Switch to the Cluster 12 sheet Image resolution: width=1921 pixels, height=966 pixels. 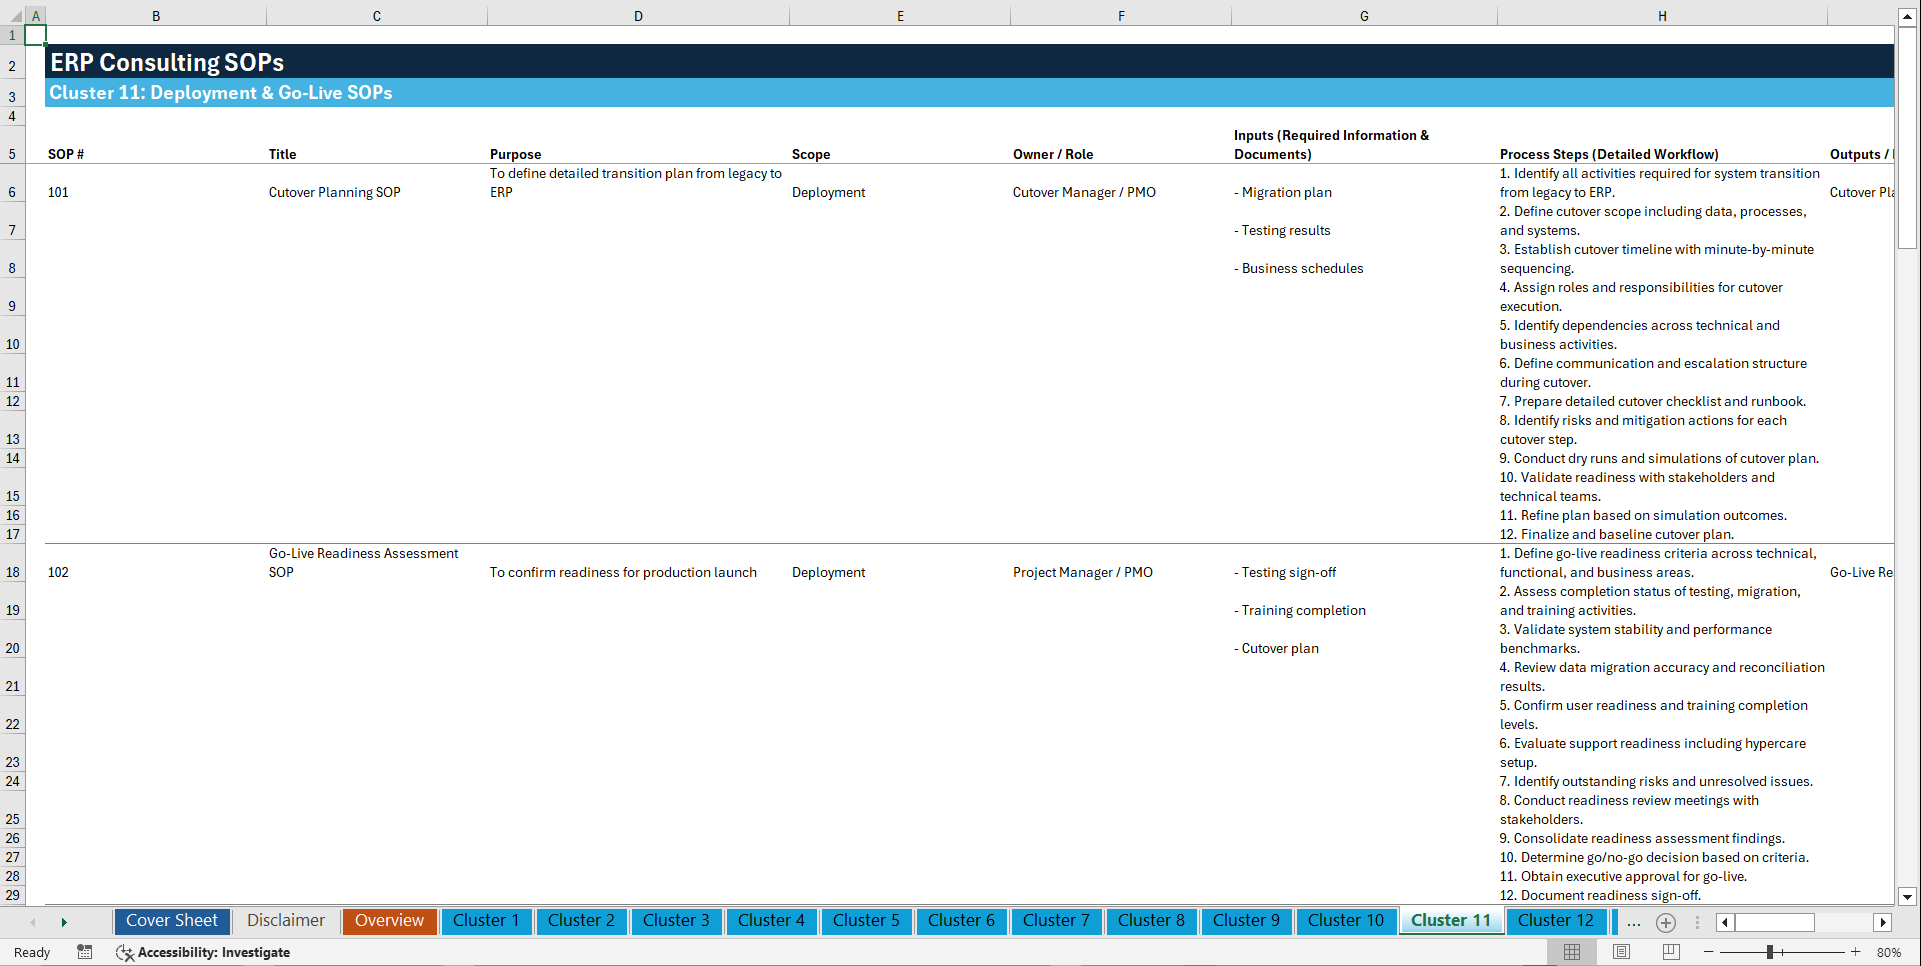1556,921
